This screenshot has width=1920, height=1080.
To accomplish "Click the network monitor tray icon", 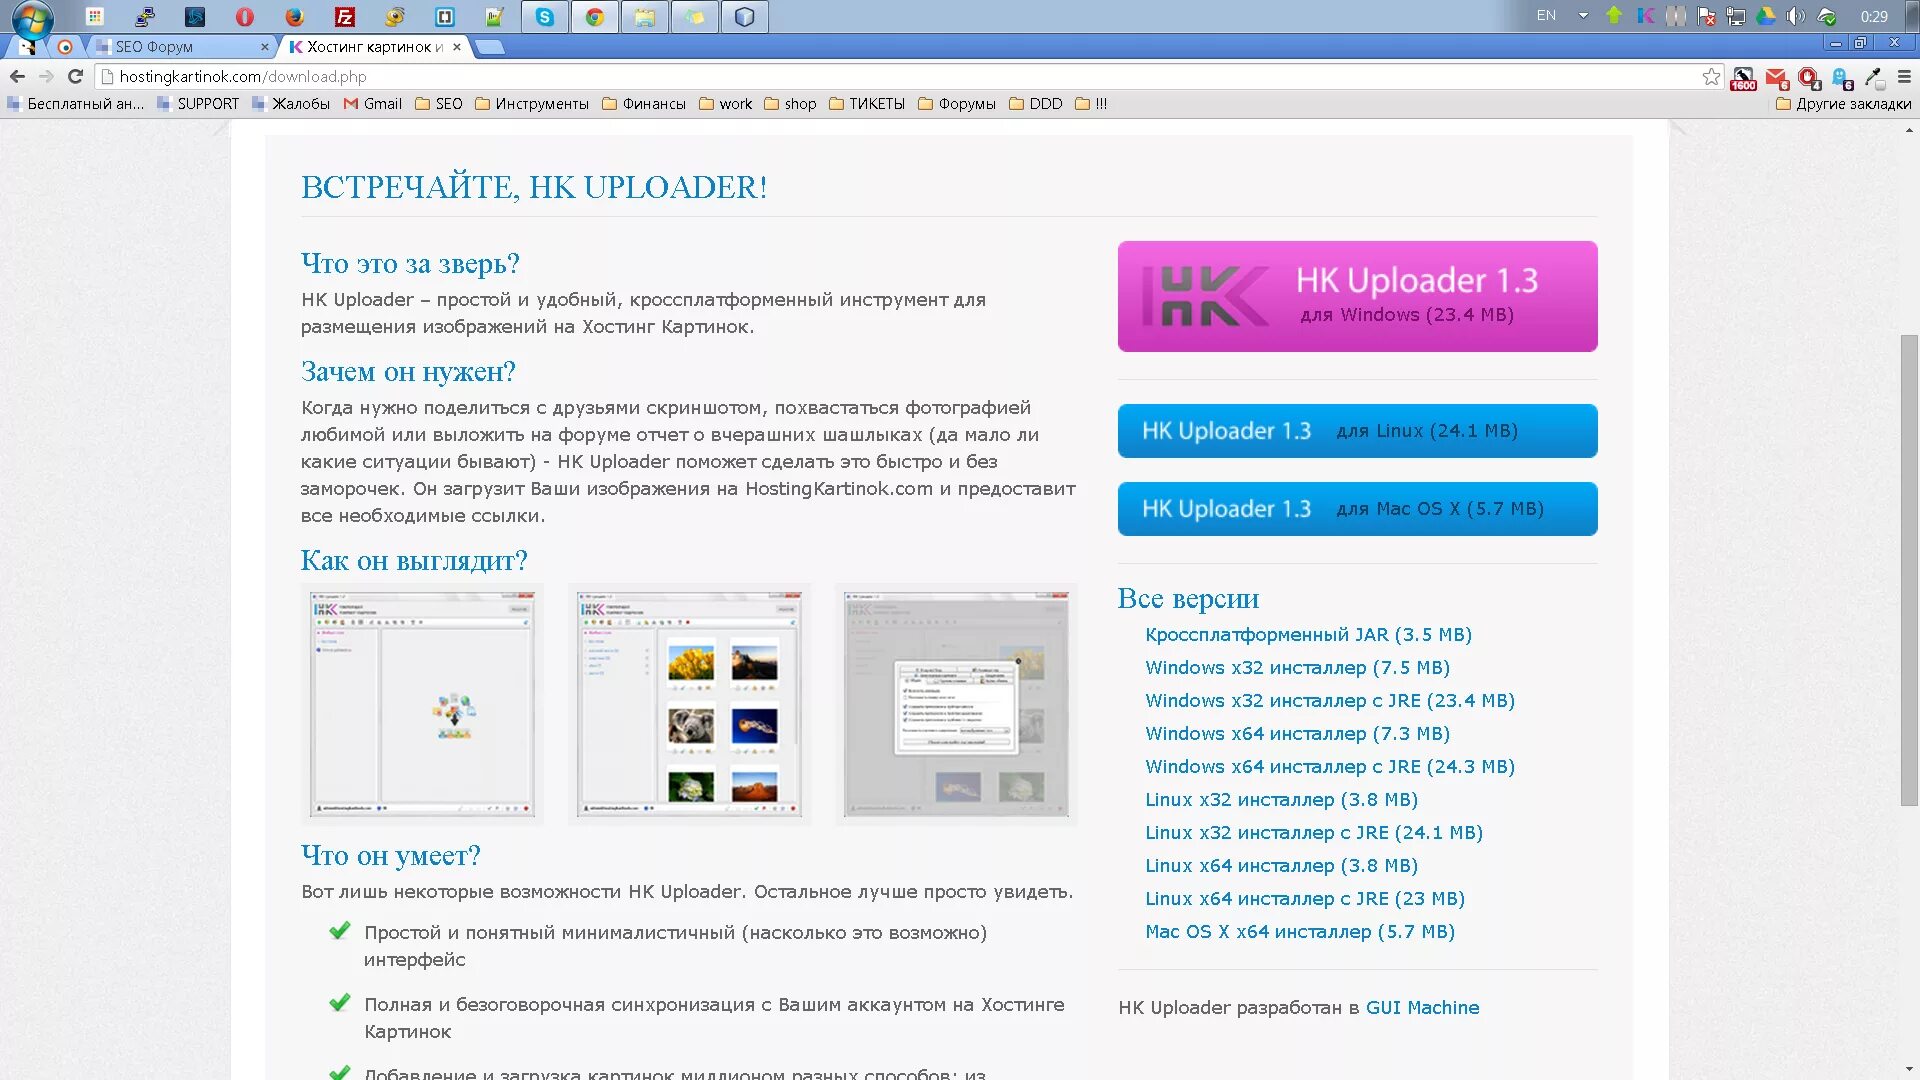I will [x=1736, y=16].
